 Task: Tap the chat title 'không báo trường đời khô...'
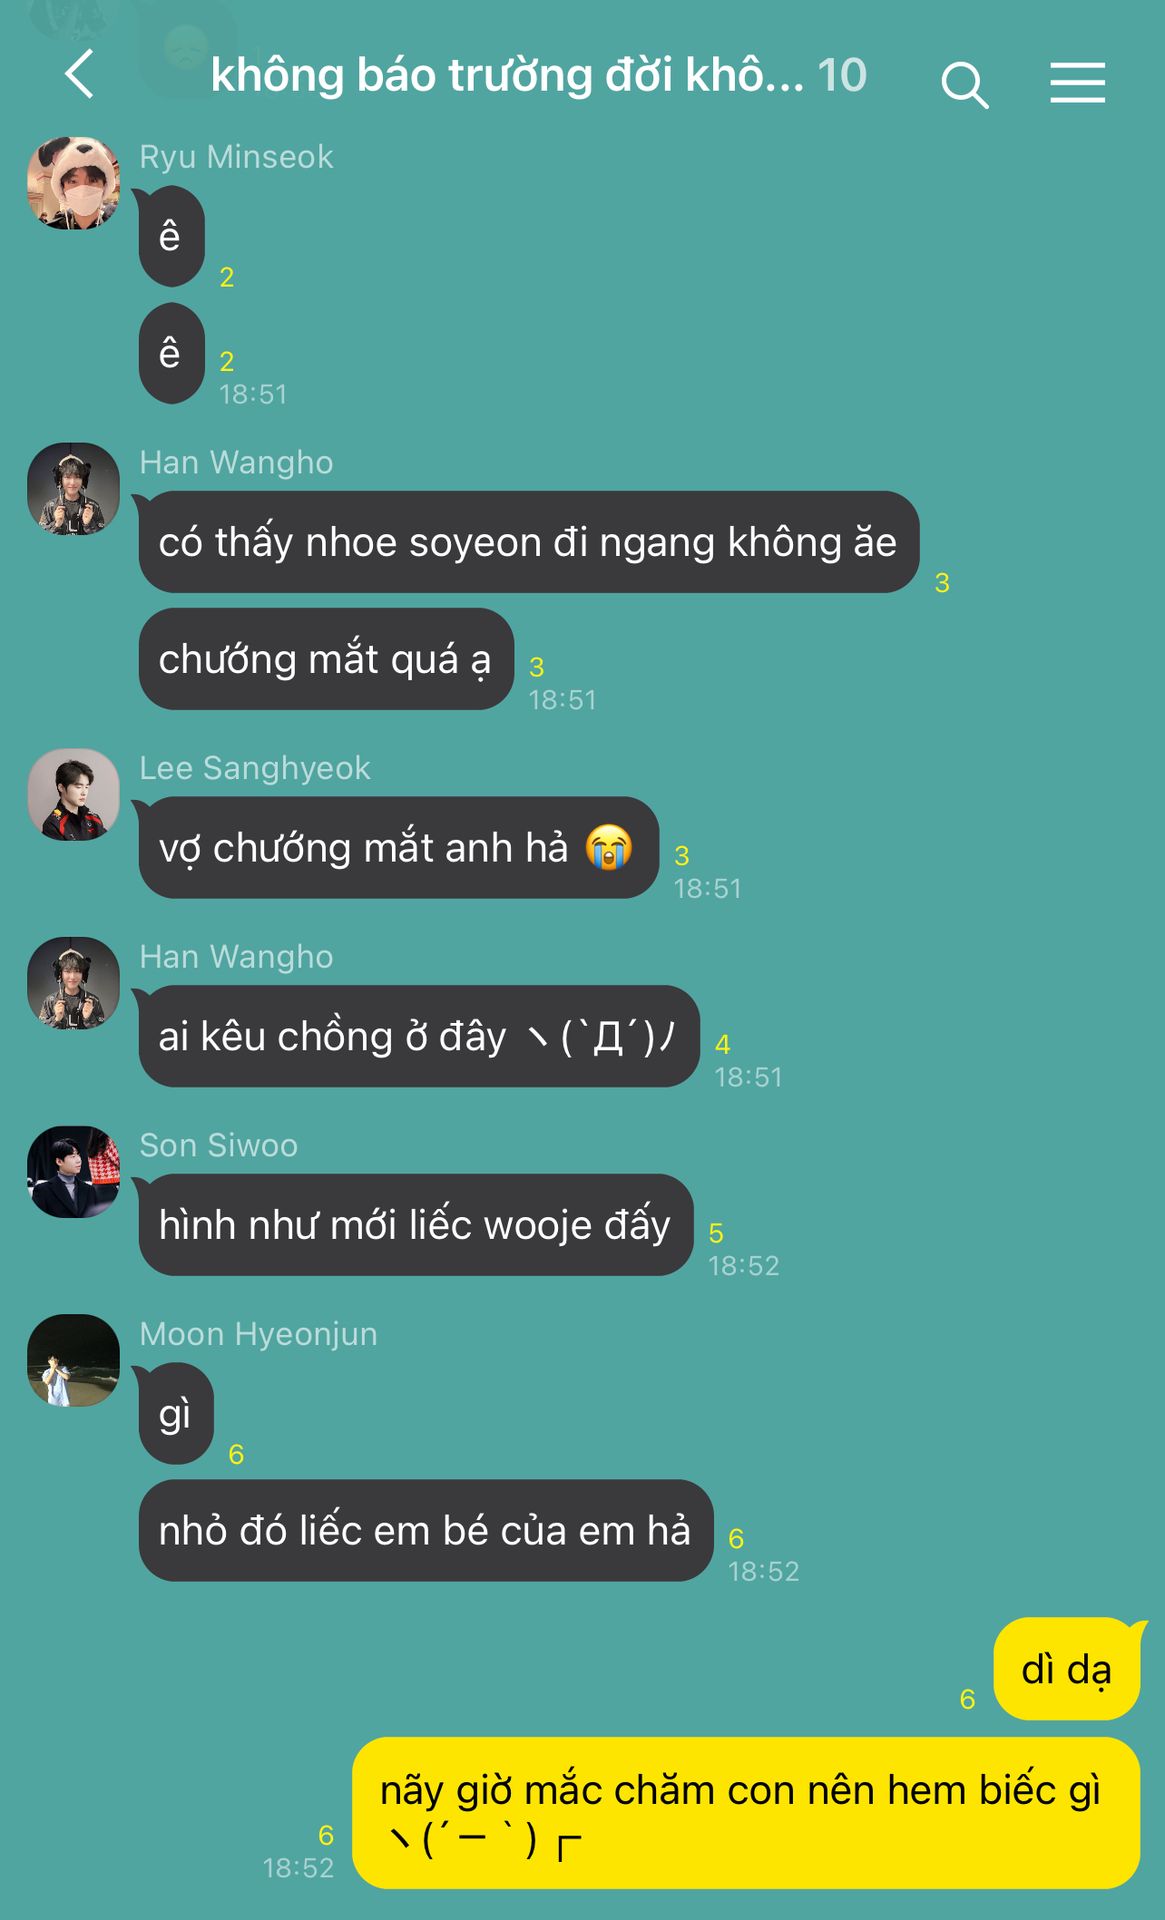pyautogui.click(x=507, y=75)
